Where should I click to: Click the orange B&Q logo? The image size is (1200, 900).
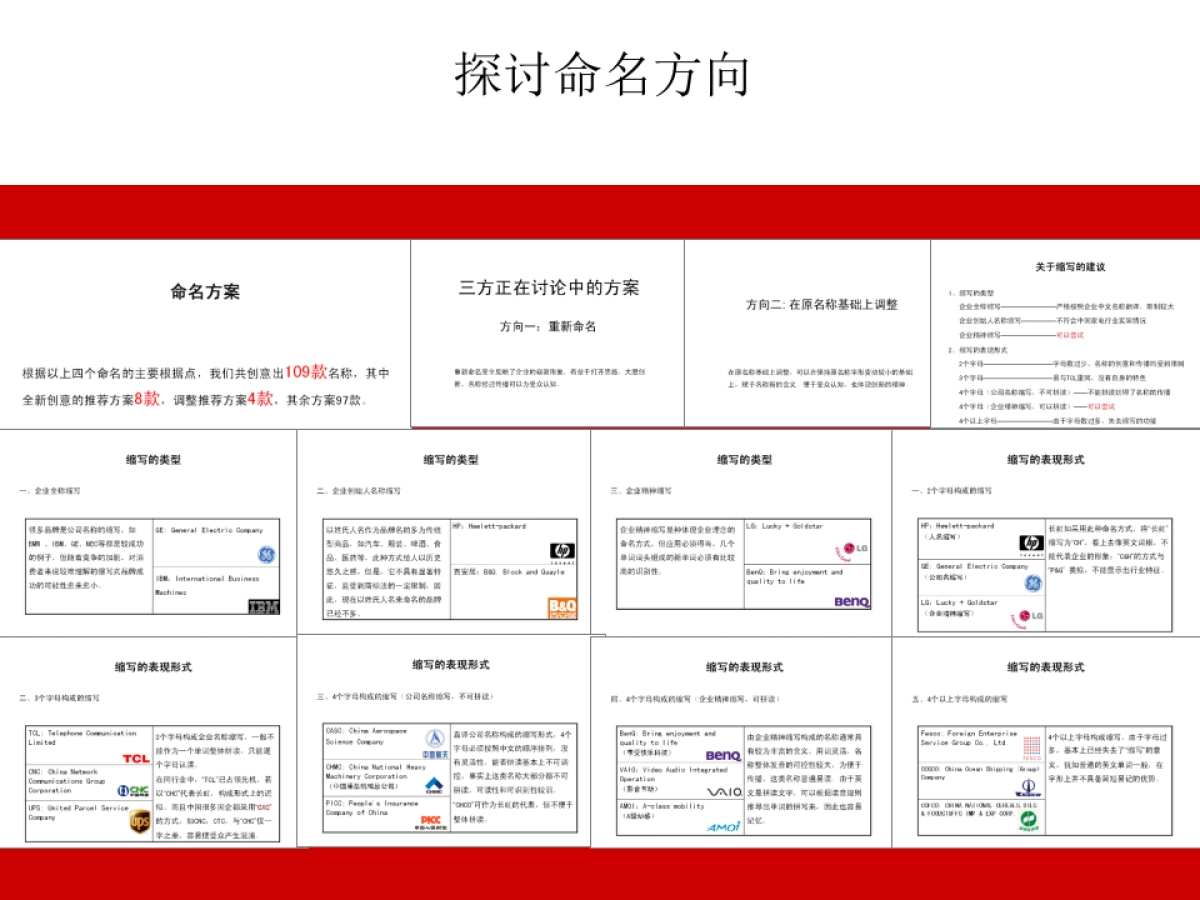click(560, 605)
